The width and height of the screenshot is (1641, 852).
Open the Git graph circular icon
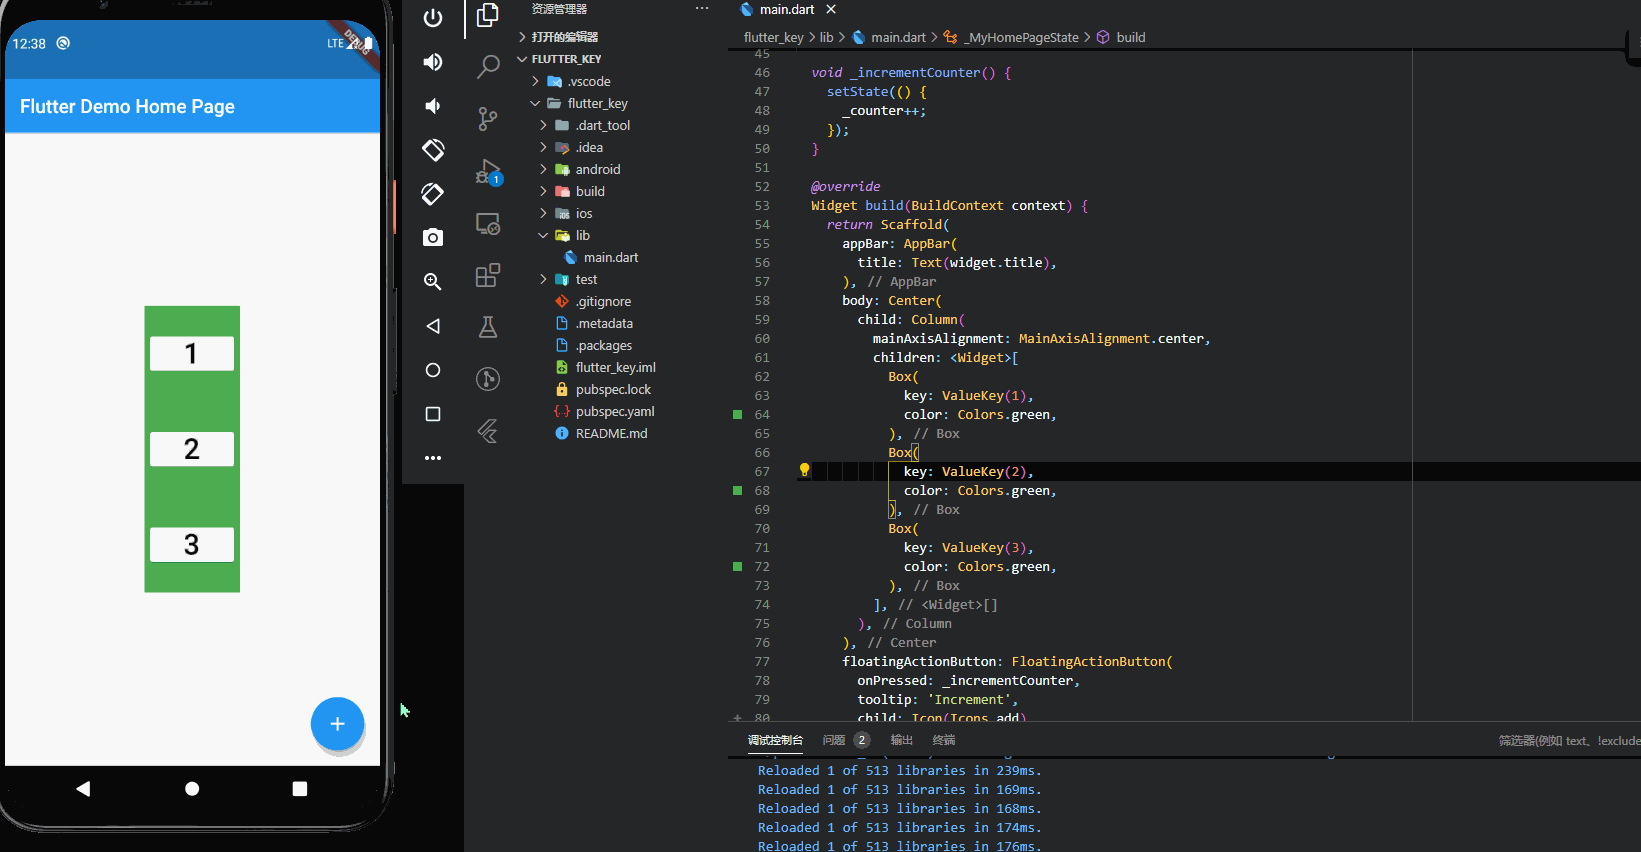coord(488,379)
